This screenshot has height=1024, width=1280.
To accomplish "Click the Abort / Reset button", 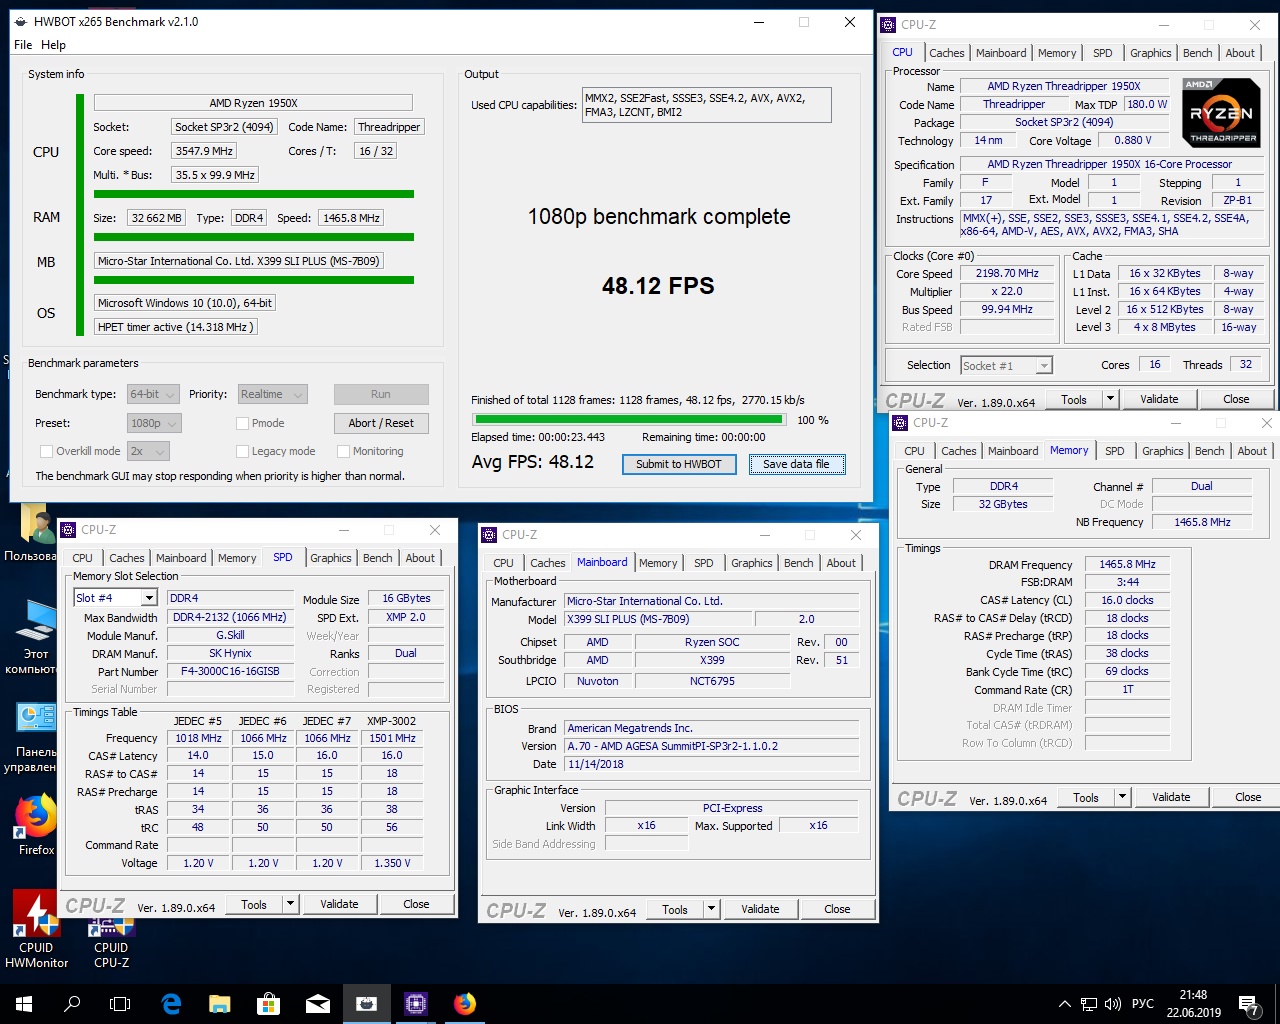I will [x=381, y=423].
